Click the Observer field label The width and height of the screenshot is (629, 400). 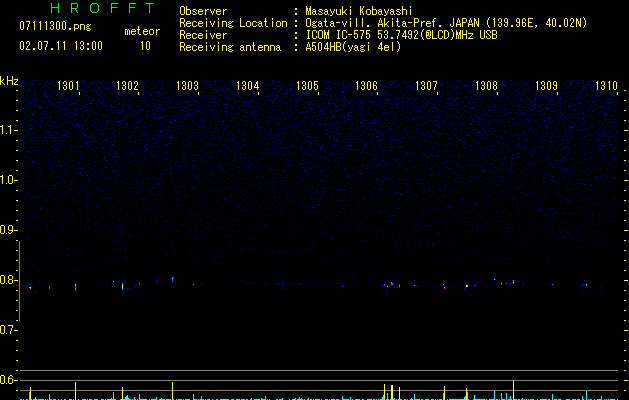click(203, 11)
